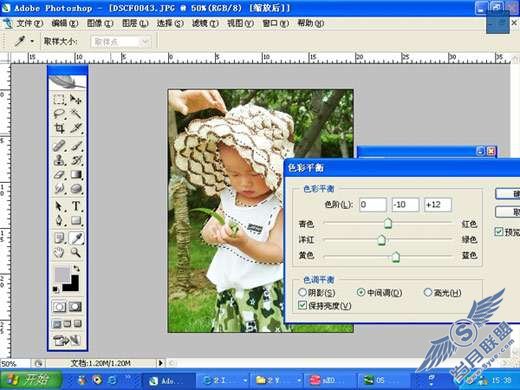Select the Rectangular Marquee tool
This screenshot has width=520, height=390.
pos(59,99)
